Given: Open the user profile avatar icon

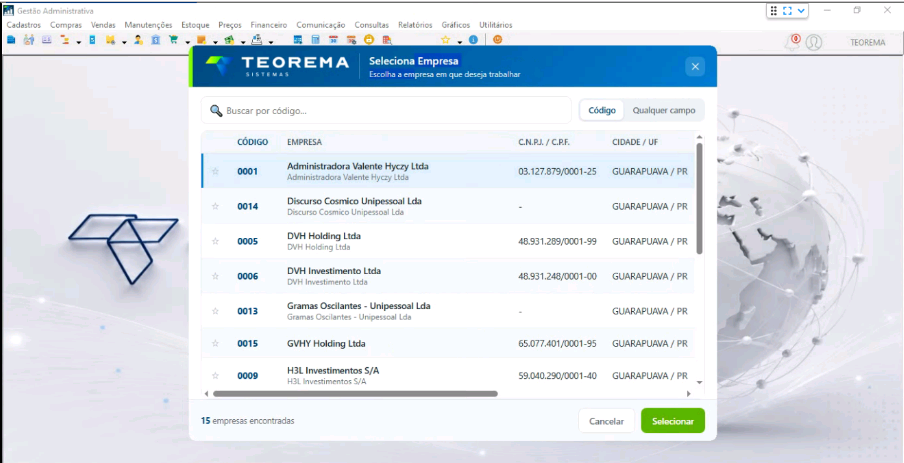Looking at the screenshot, I should click(x=813, y=43).
